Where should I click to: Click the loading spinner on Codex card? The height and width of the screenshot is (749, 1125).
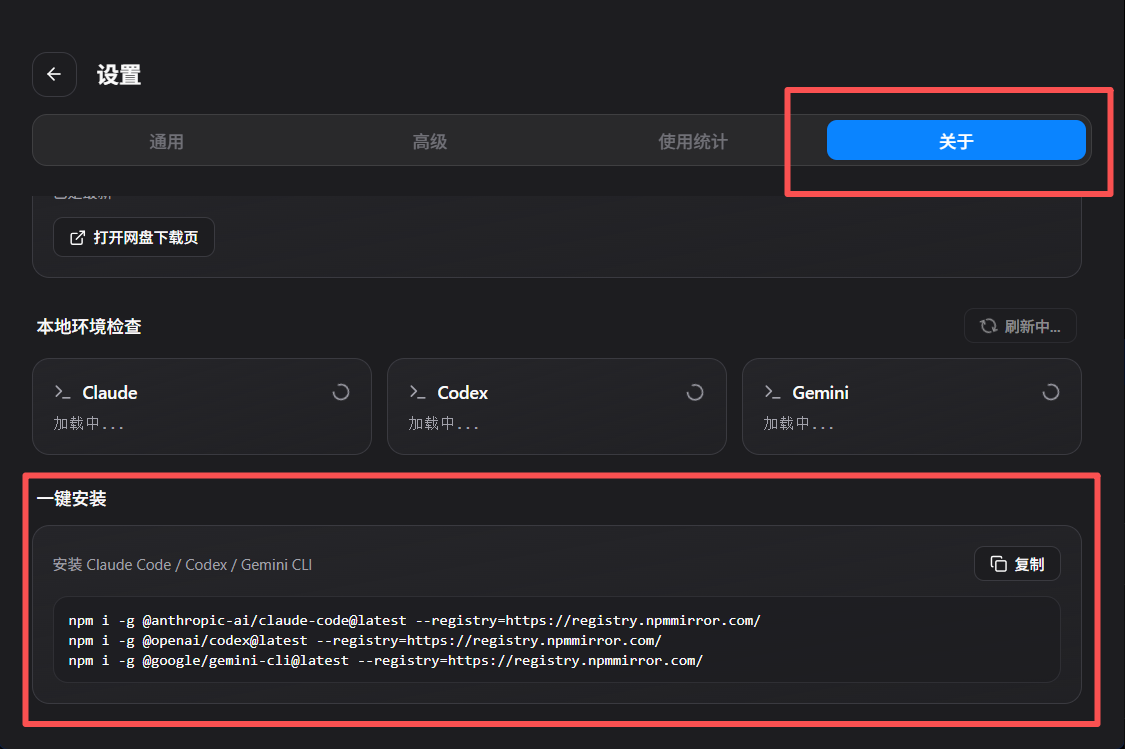[x=695, y=393]
